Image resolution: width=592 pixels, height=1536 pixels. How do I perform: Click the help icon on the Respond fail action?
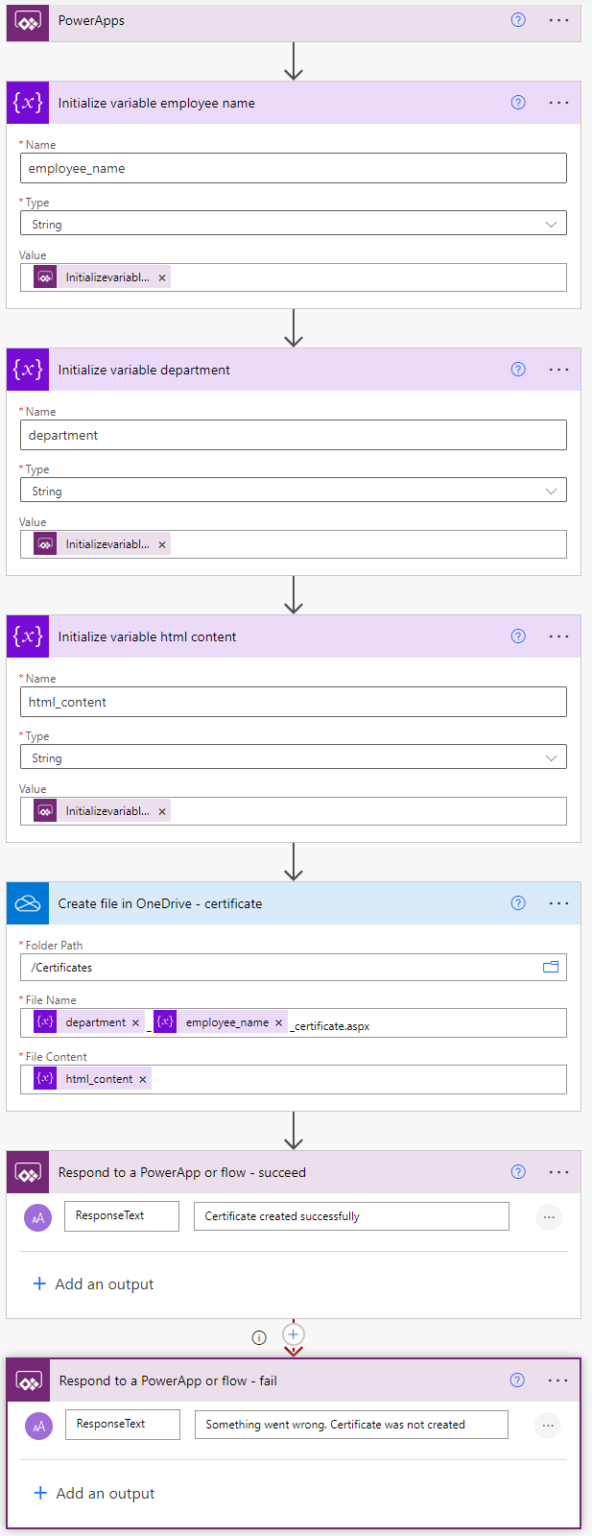tap(517, 1380)
